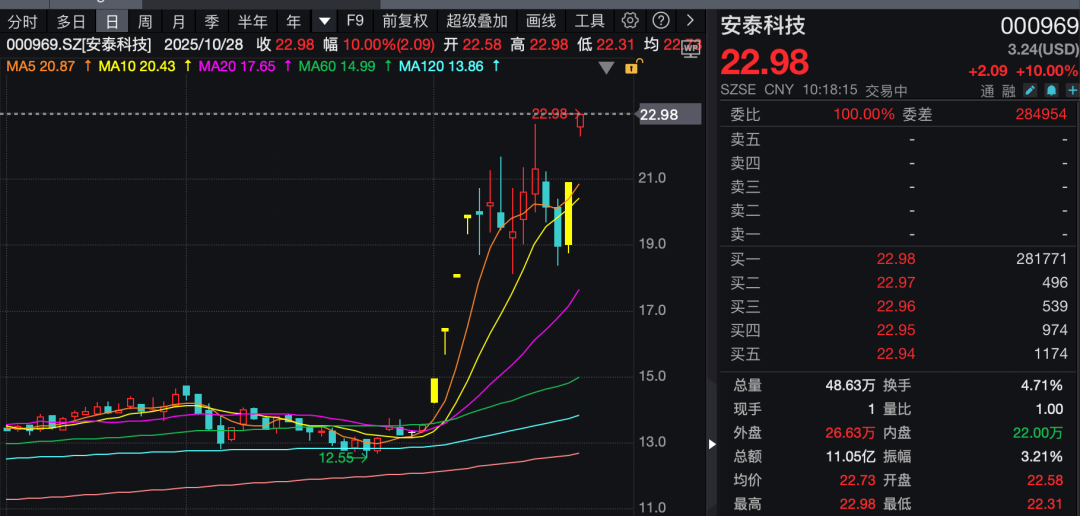Click the MA60 14.99 indicator label

(x=338, y=67)
